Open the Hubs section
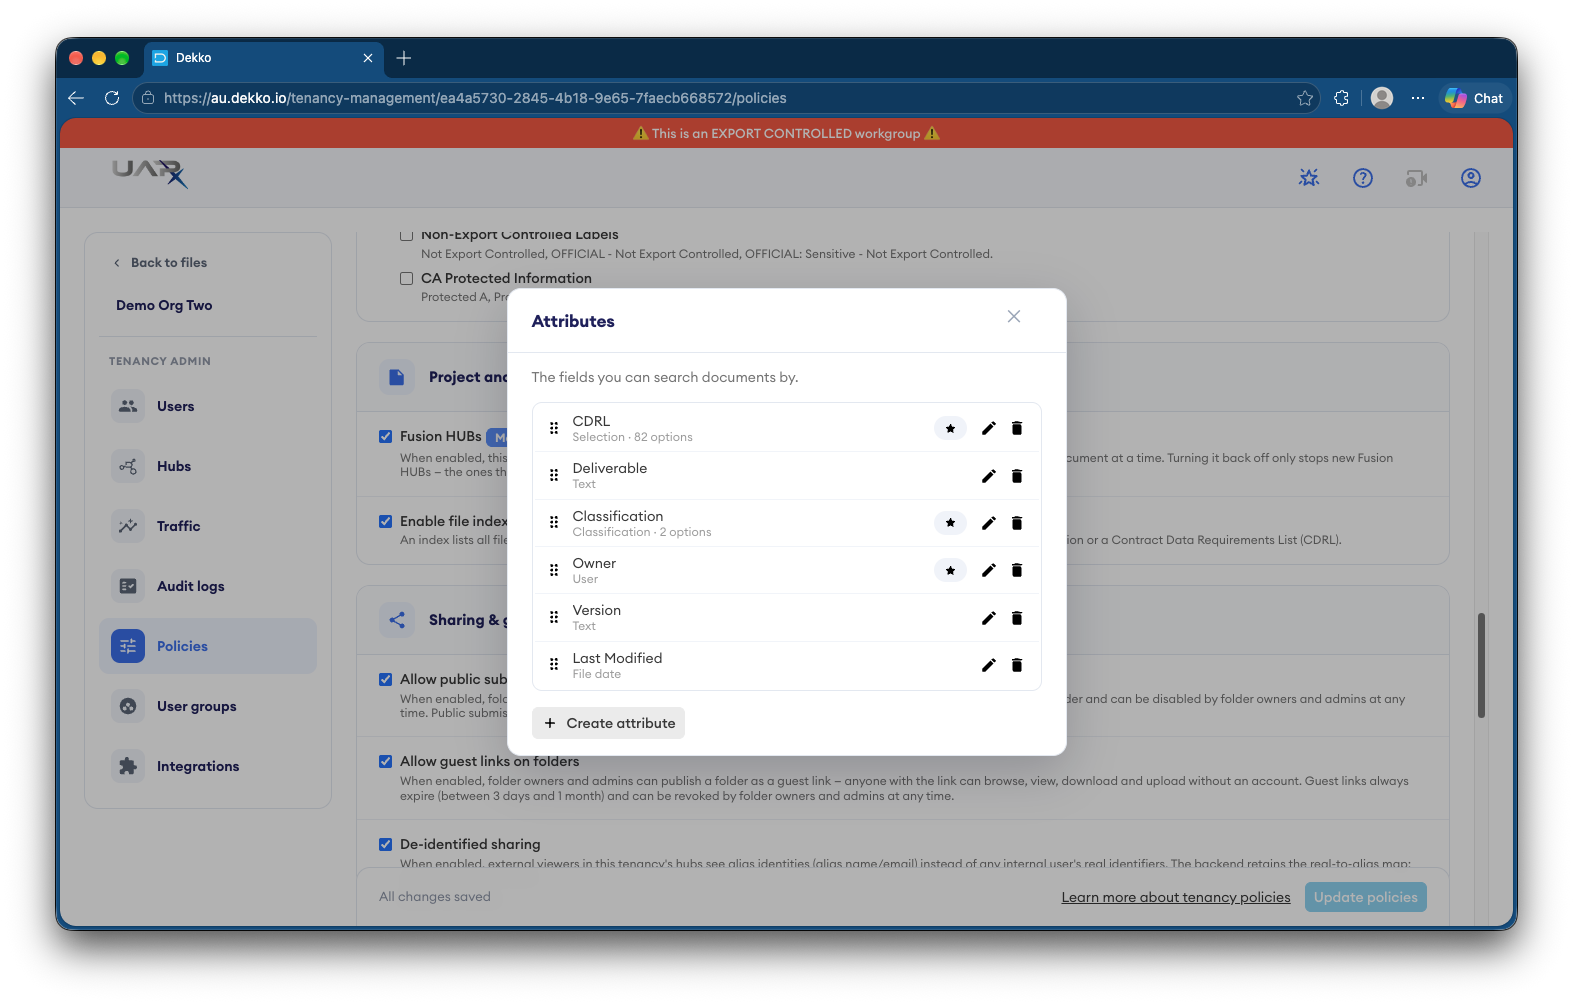The height and width of the screenshot is (1004, 1573). tap(208, 466)
